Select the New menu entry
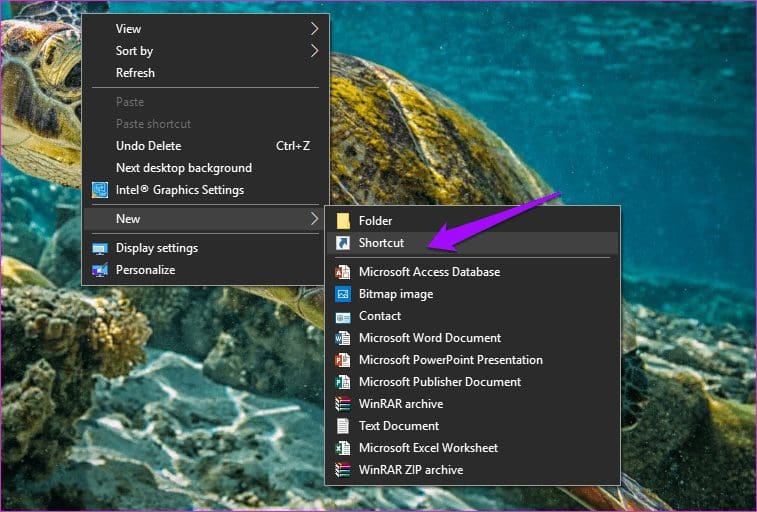This screenshot has width=757, height=512. (206, 219)
